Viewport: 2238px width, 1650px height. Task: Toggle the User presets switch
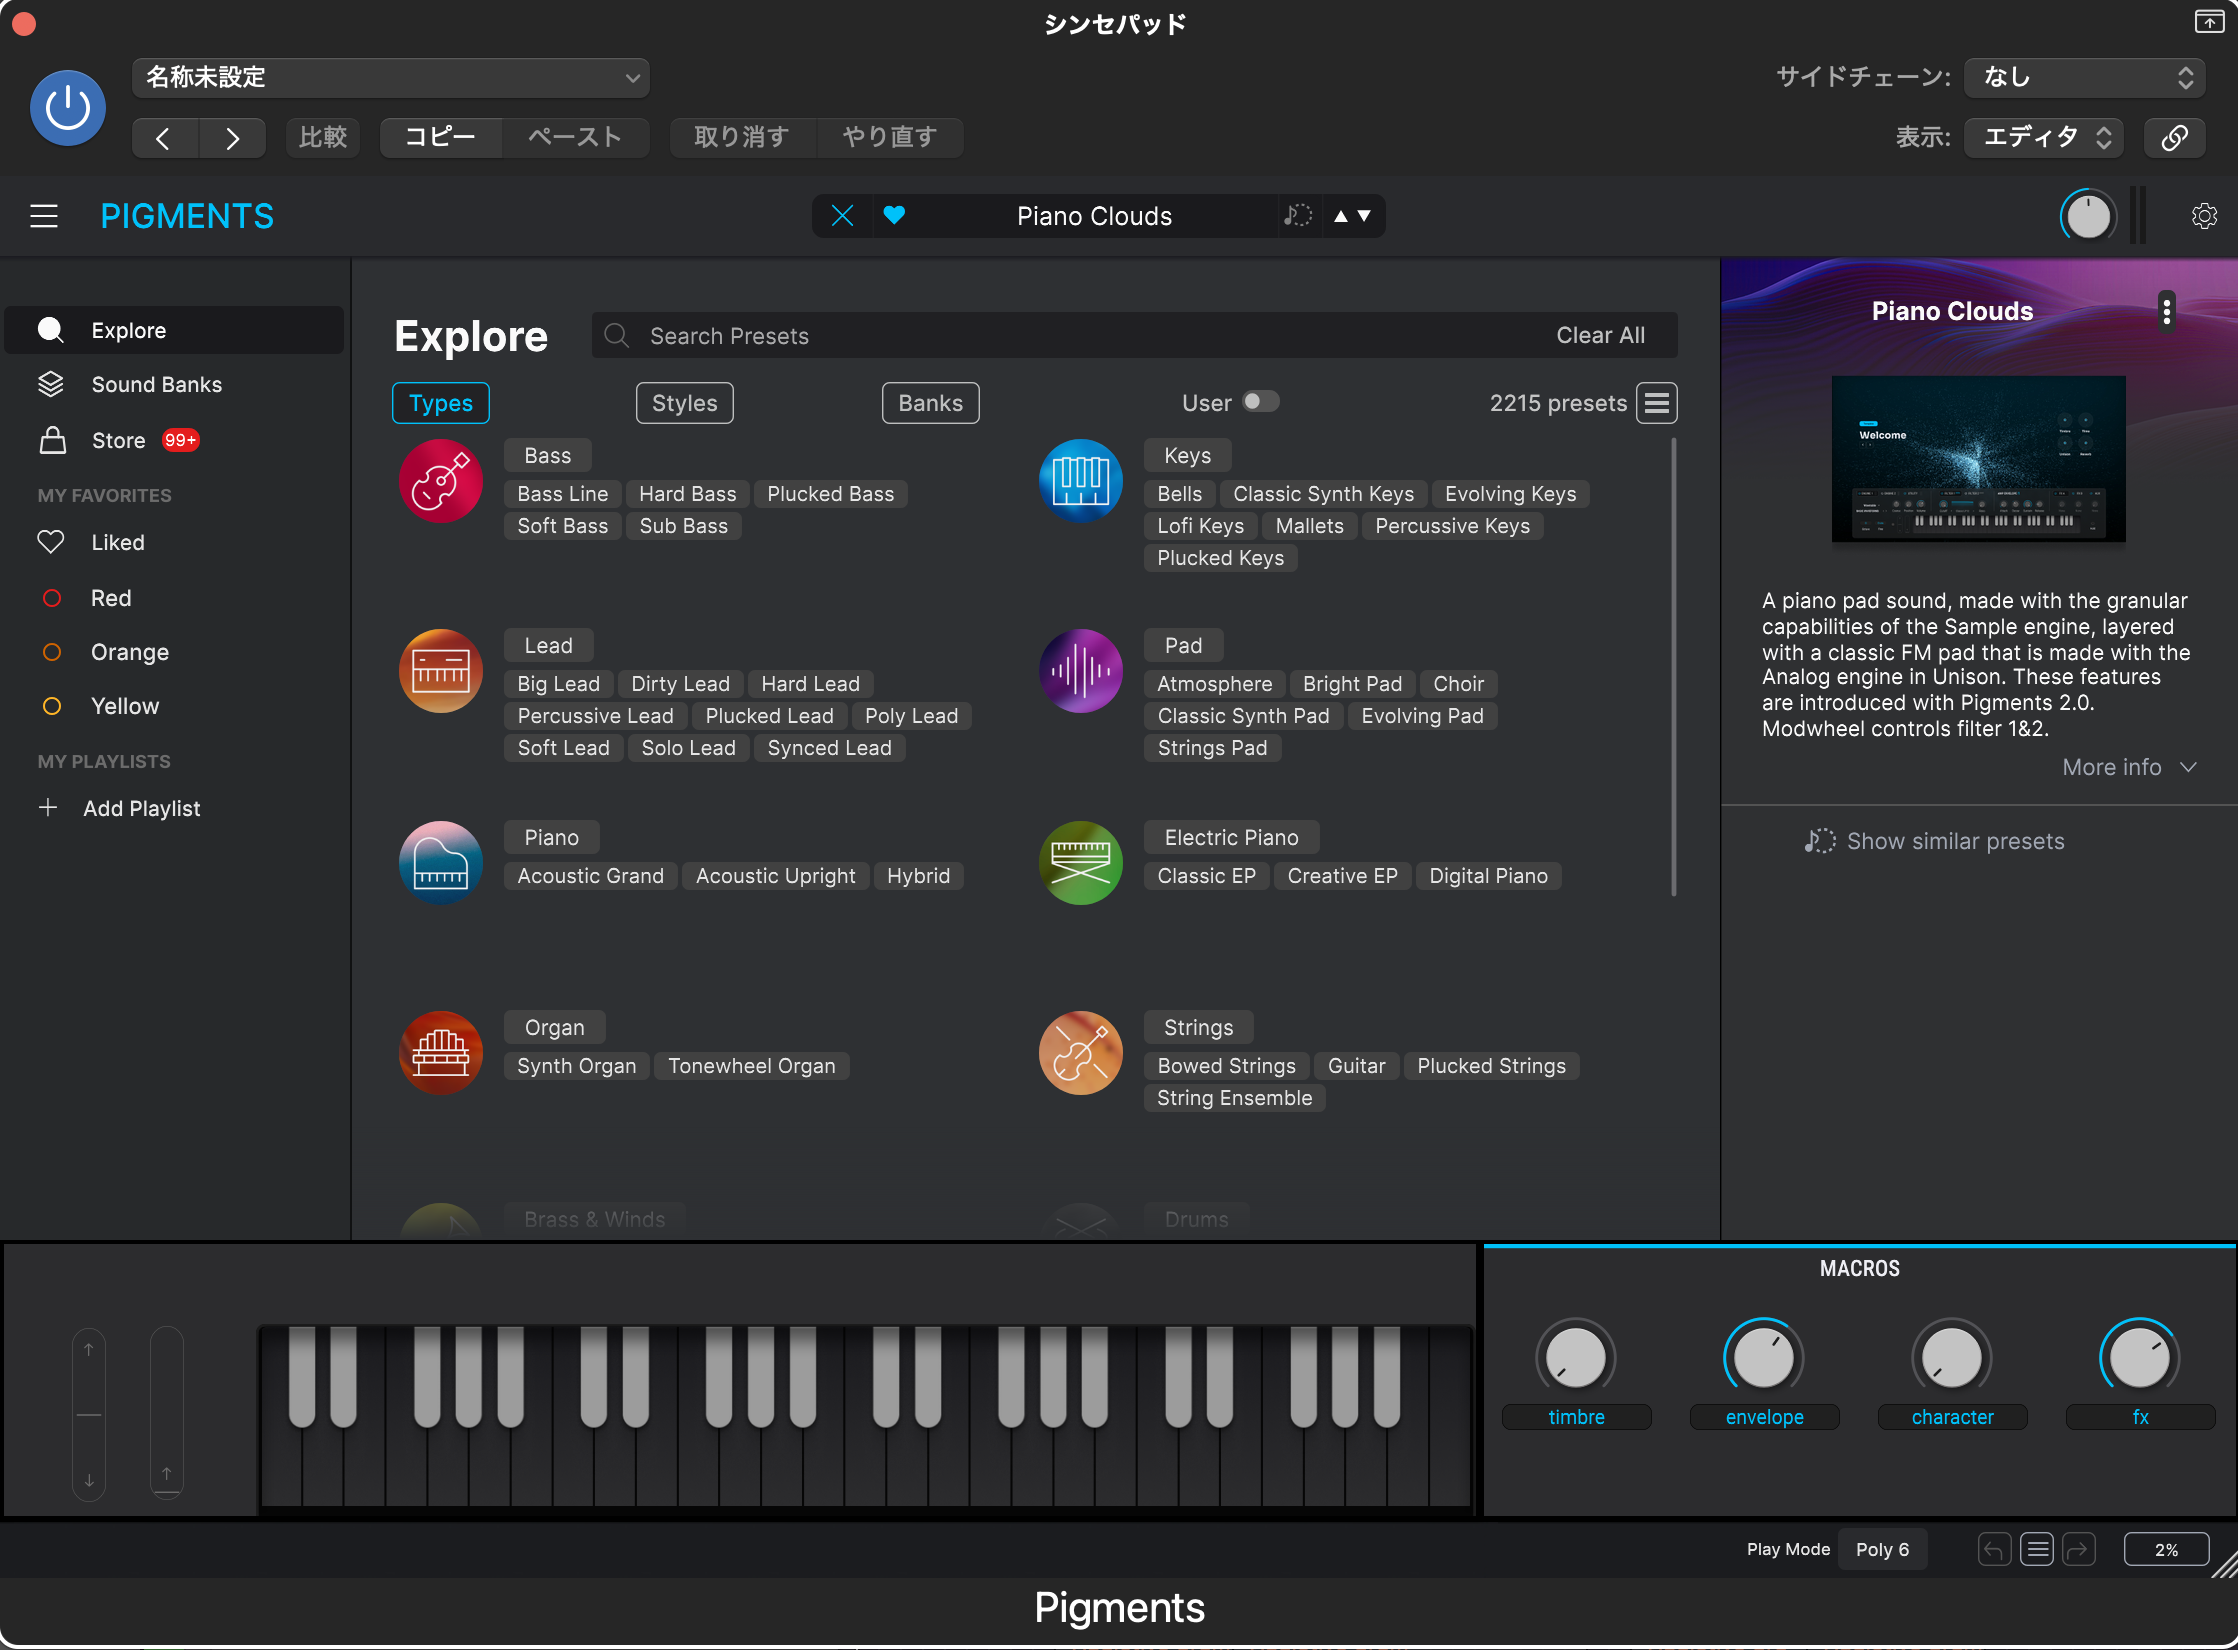click(1260, 402)
